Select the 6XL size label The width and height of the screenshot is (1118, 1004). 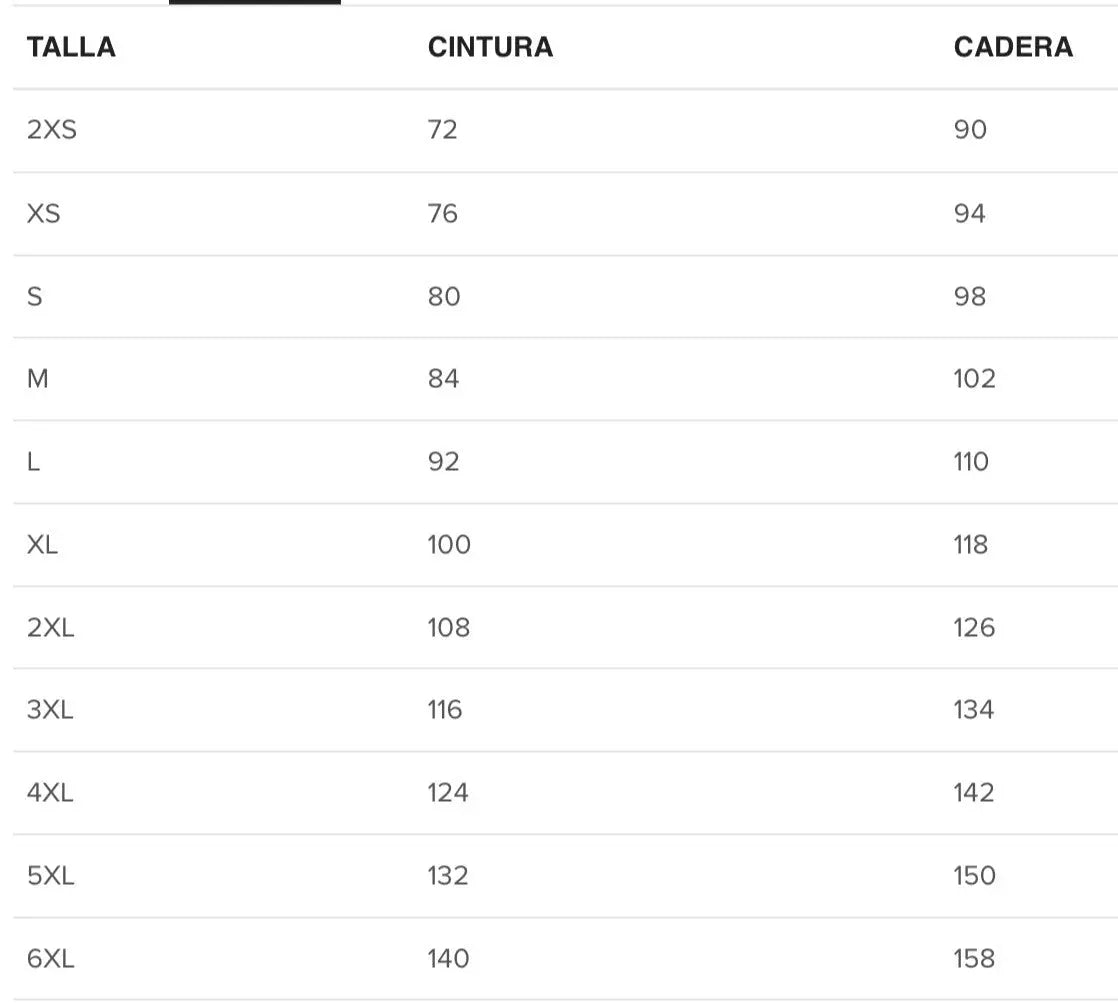(x=50, y=959)
